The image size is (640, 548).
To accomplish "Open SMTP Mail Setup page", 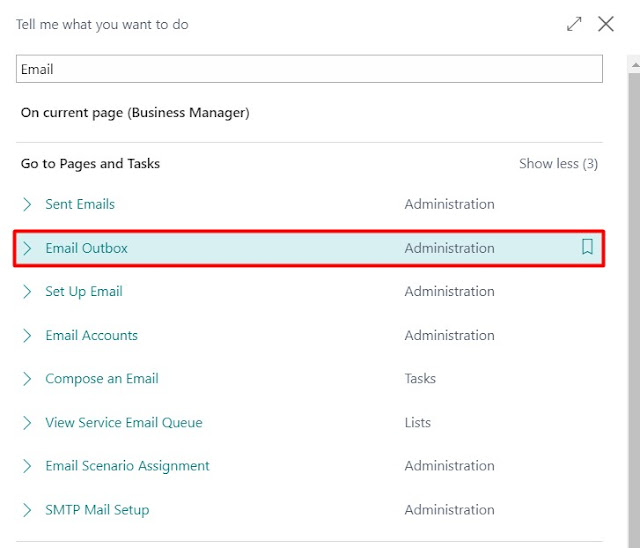I will click(x=97, y=509).
